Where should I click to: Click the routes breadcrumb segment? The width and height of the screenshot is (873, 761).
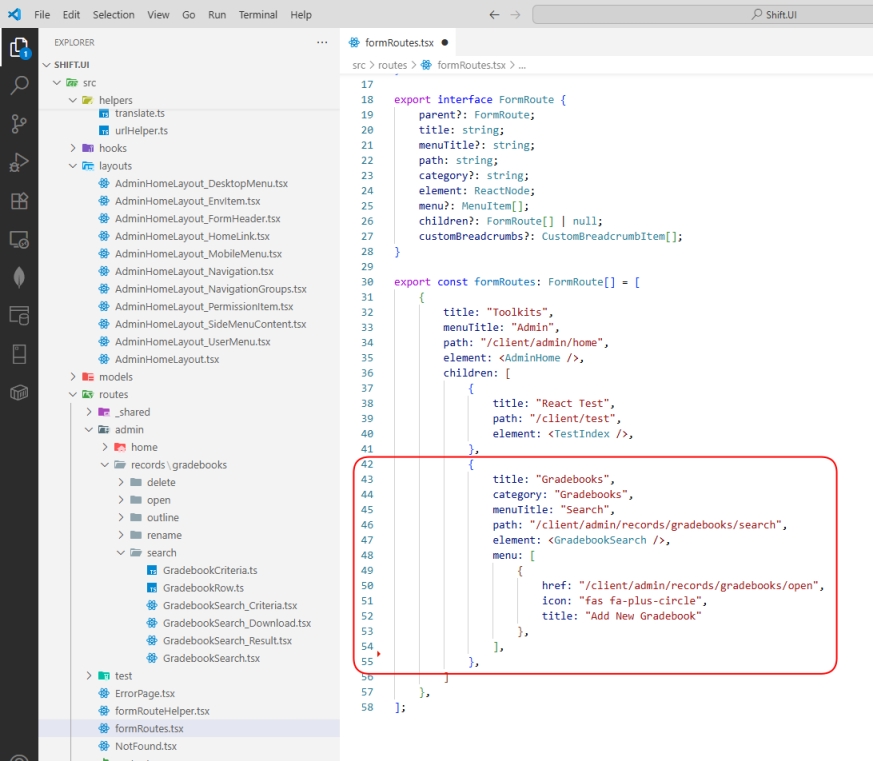click(393, 65)
